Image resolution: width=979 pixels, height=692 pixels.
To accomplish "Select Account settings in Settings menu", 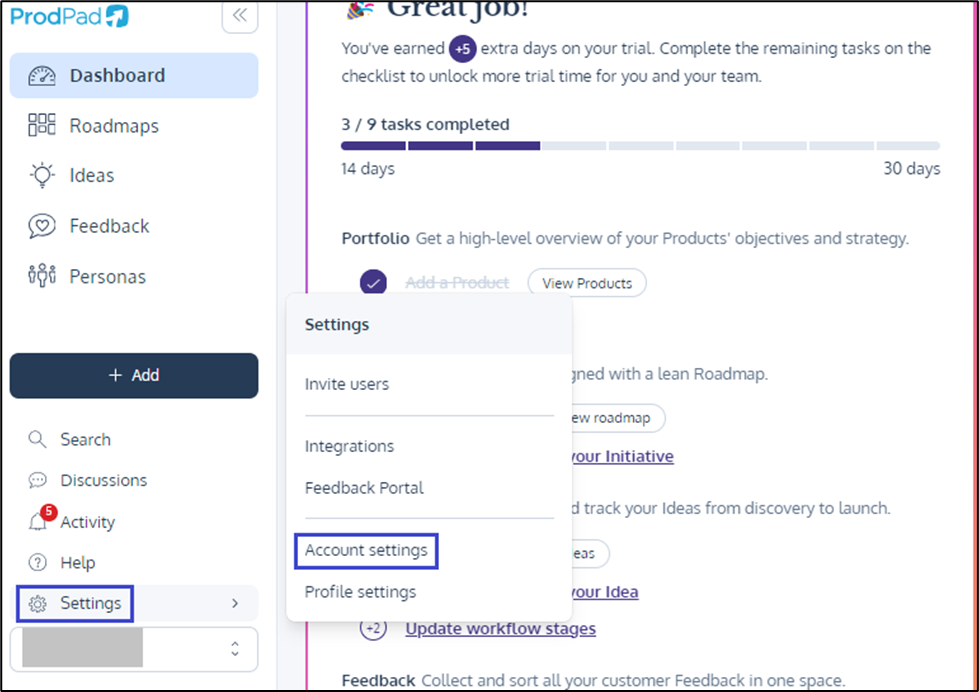I will click(x=366, y=550).
